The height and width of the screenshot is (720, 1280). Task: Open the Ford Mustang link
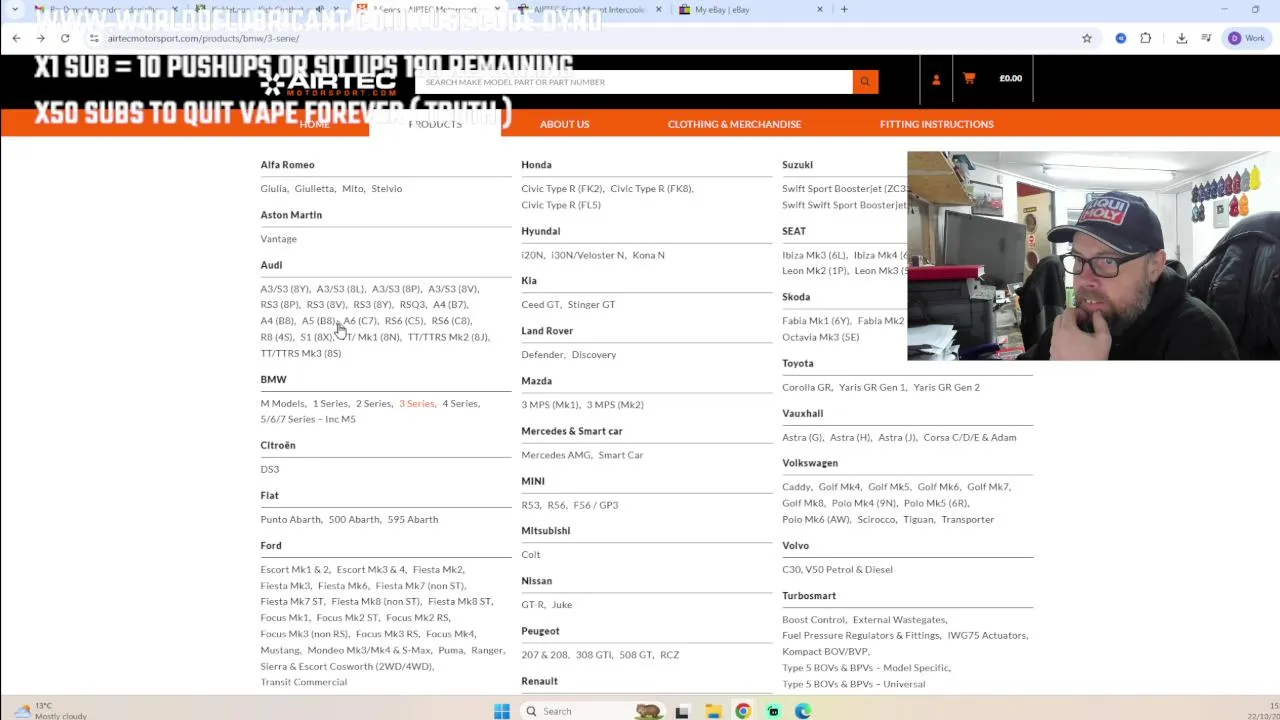279,650
